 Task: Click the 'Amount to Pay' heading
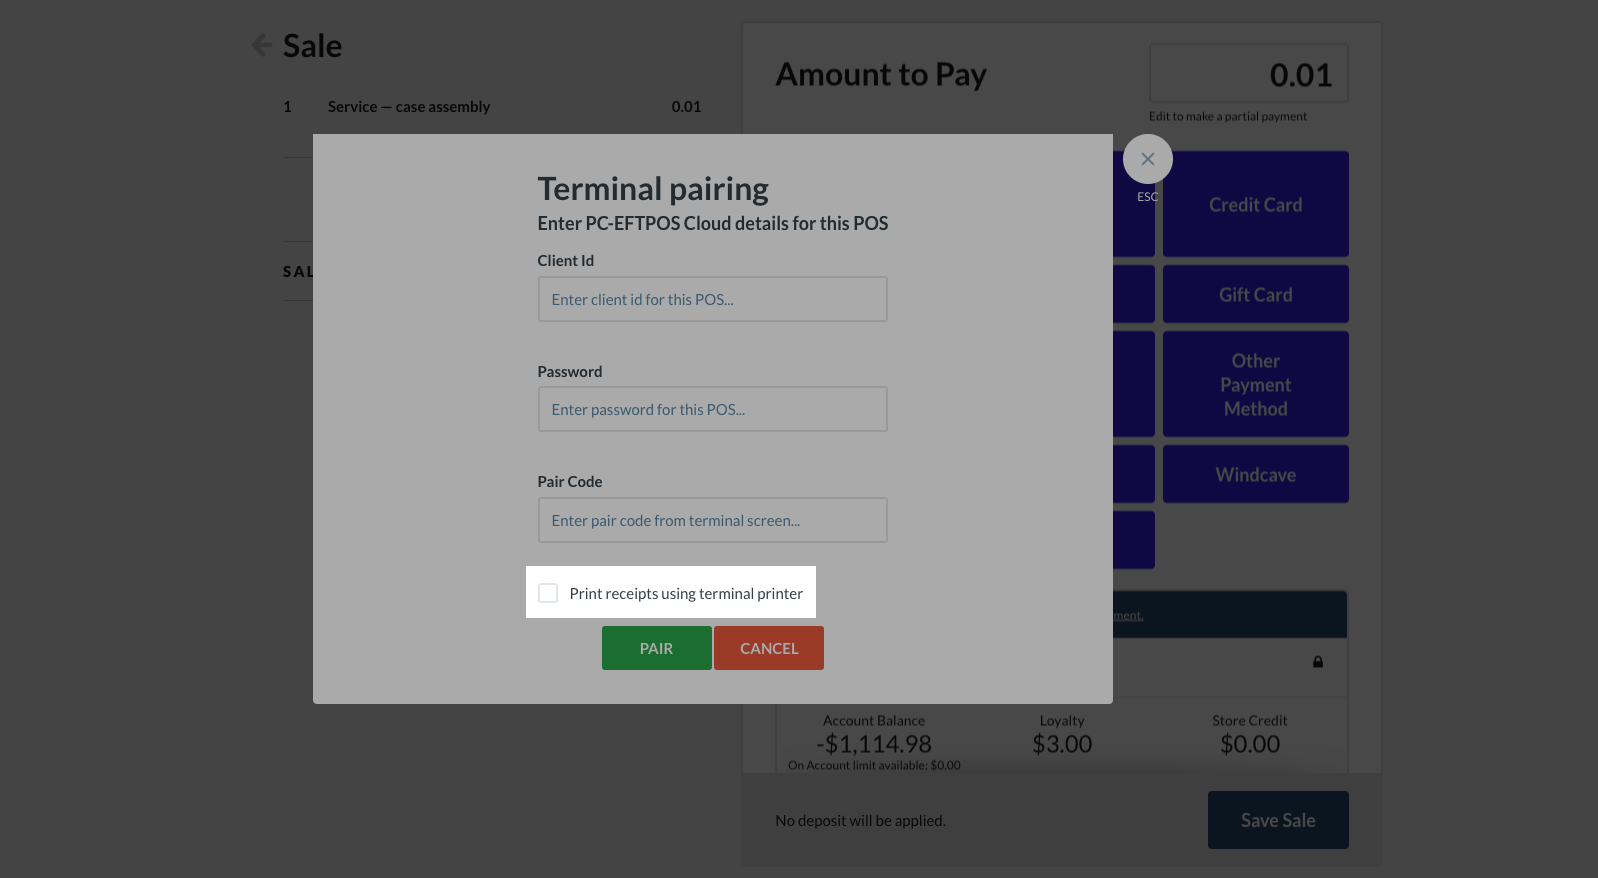pos(881,74)
